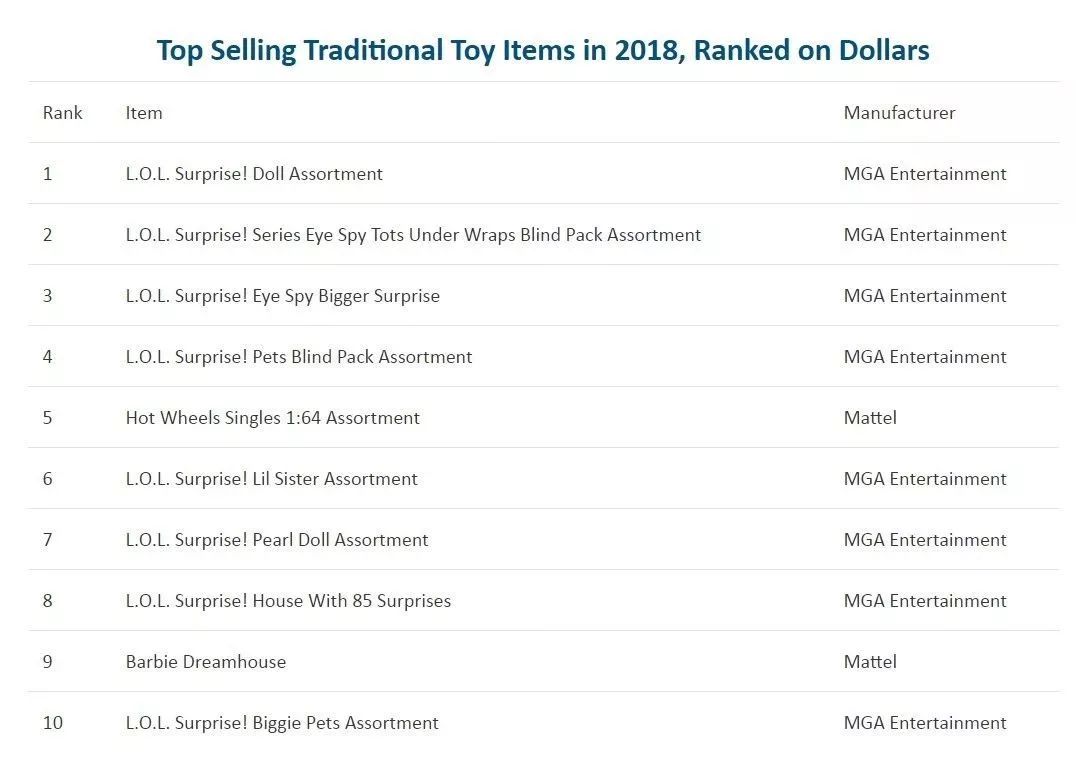1076x770 pixels.
Task: Select the Rank column header
Action: coord(62,113)
